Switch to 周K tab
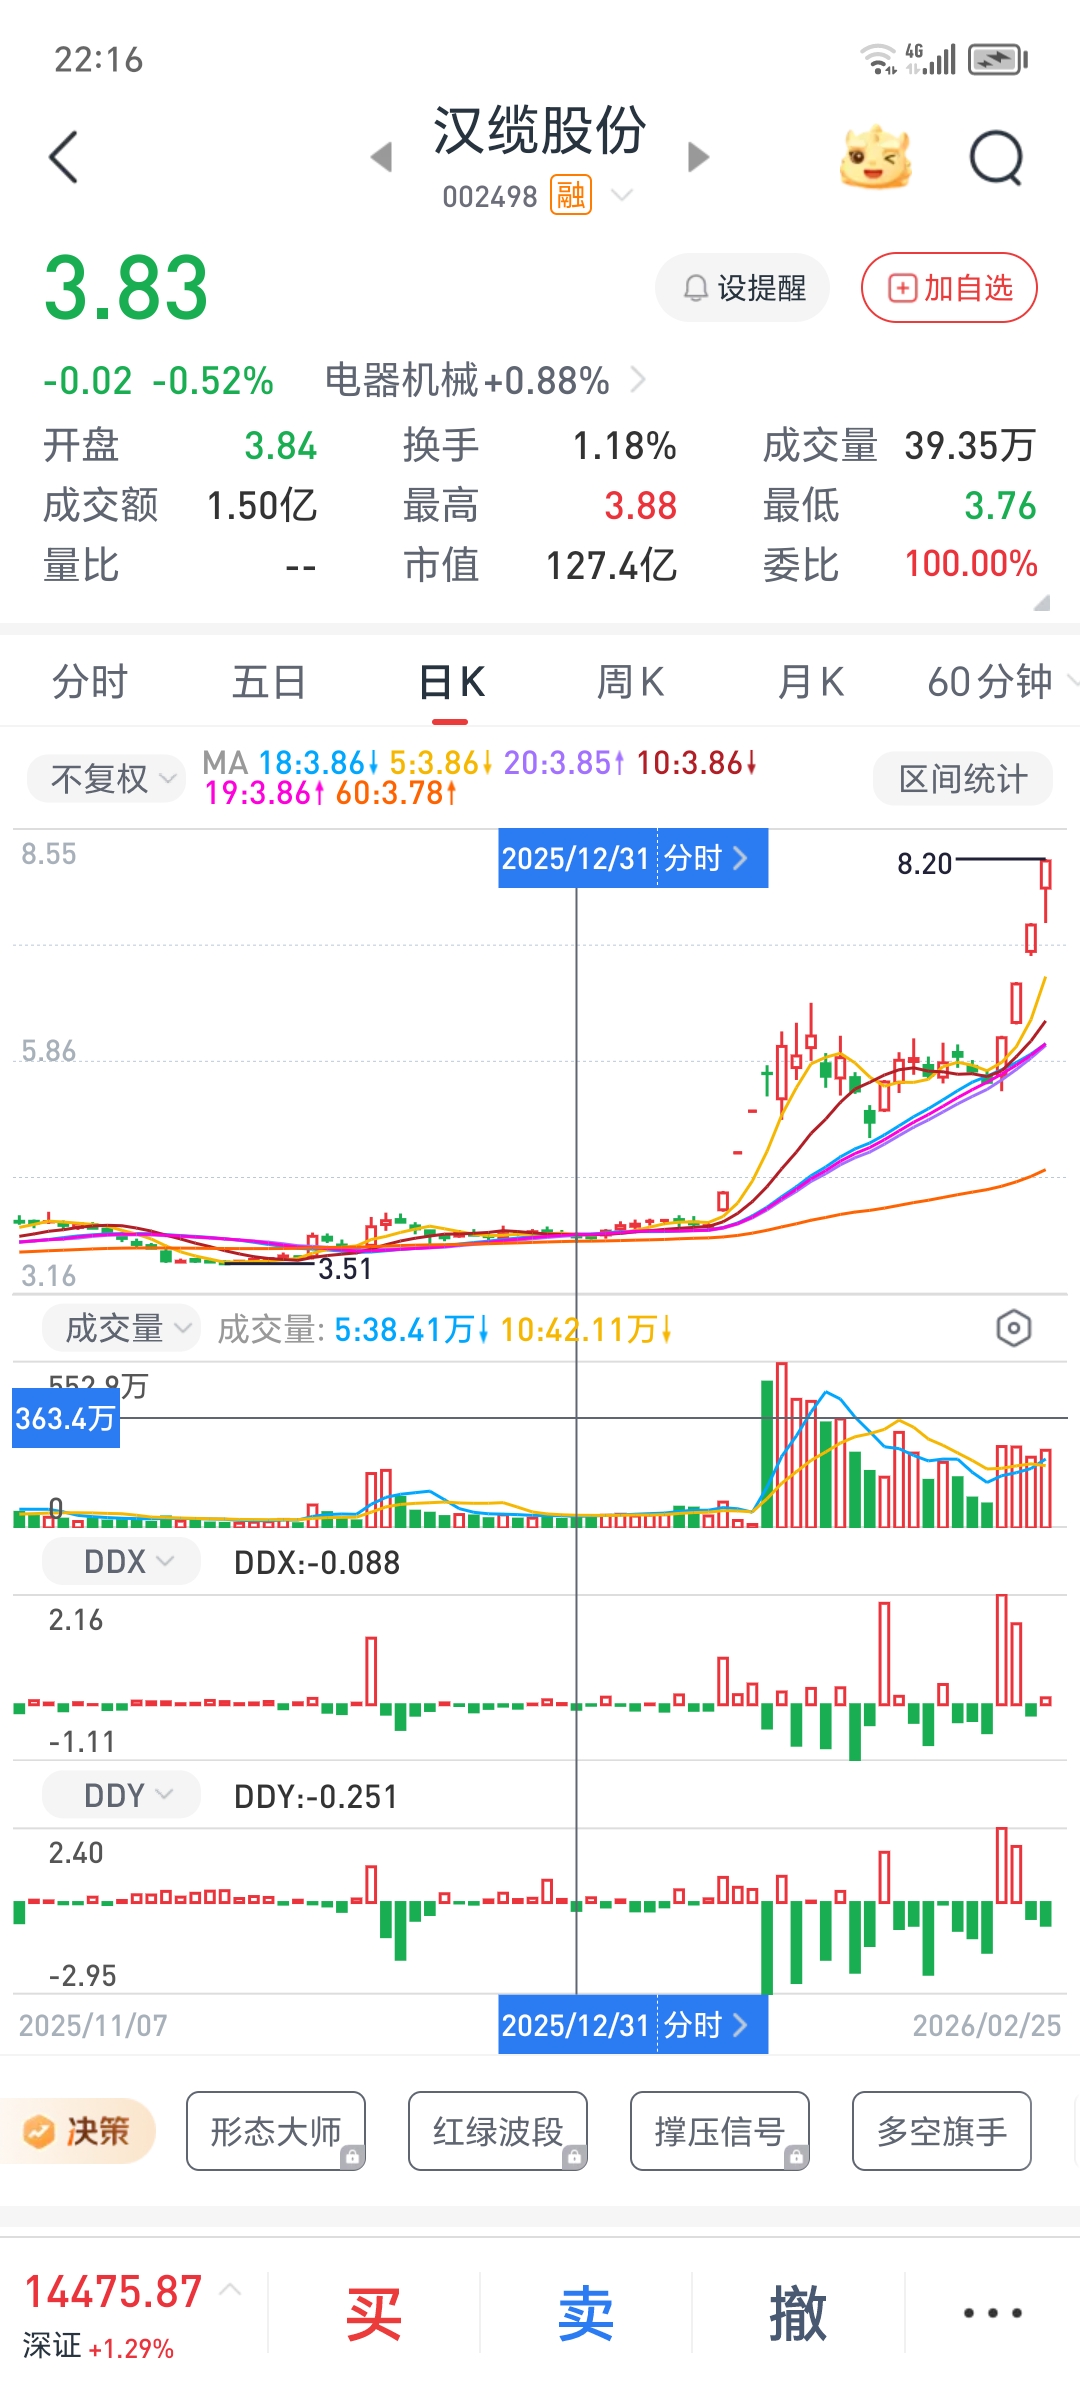Image resolution: width=1080 pixels, height=2388 pixels. click(x=630, y=682)
